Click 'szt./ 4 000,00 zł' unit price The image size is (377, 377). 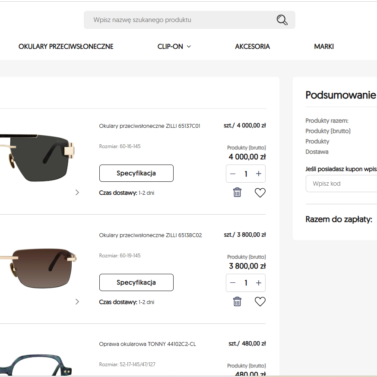(245, 126)
